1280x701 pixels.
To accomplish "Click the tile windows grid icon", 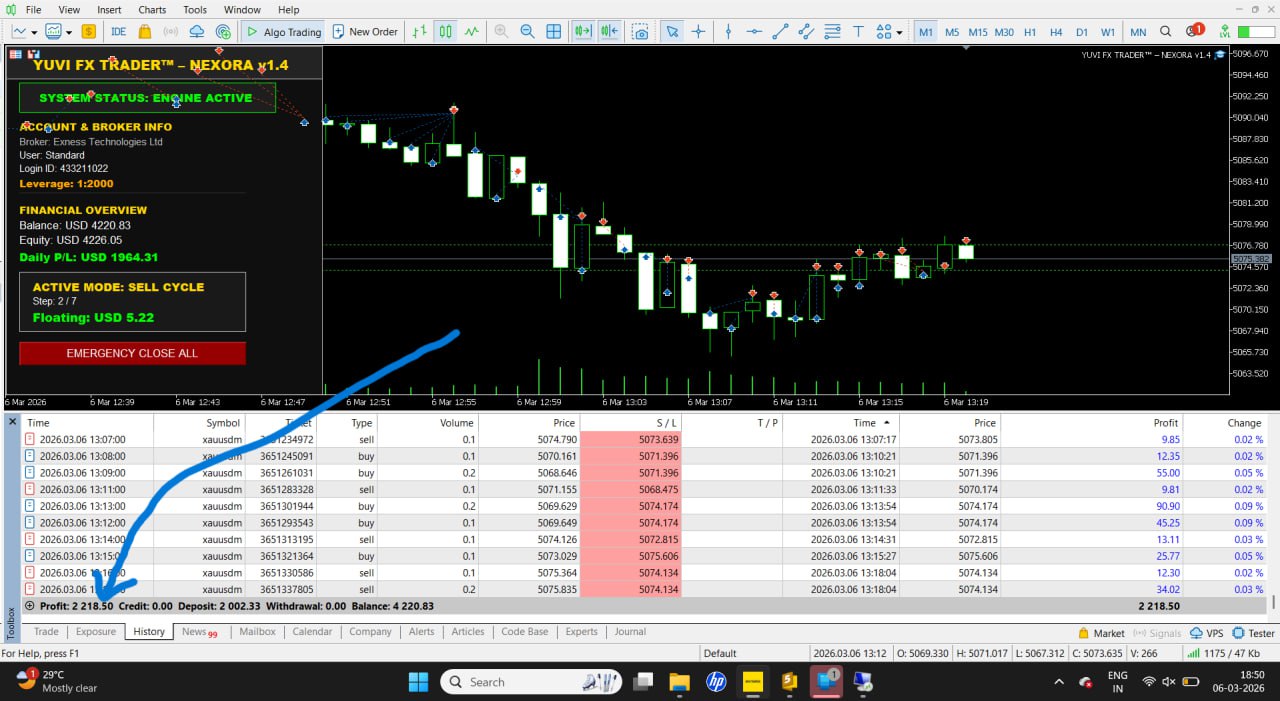I will coord(553,32).
